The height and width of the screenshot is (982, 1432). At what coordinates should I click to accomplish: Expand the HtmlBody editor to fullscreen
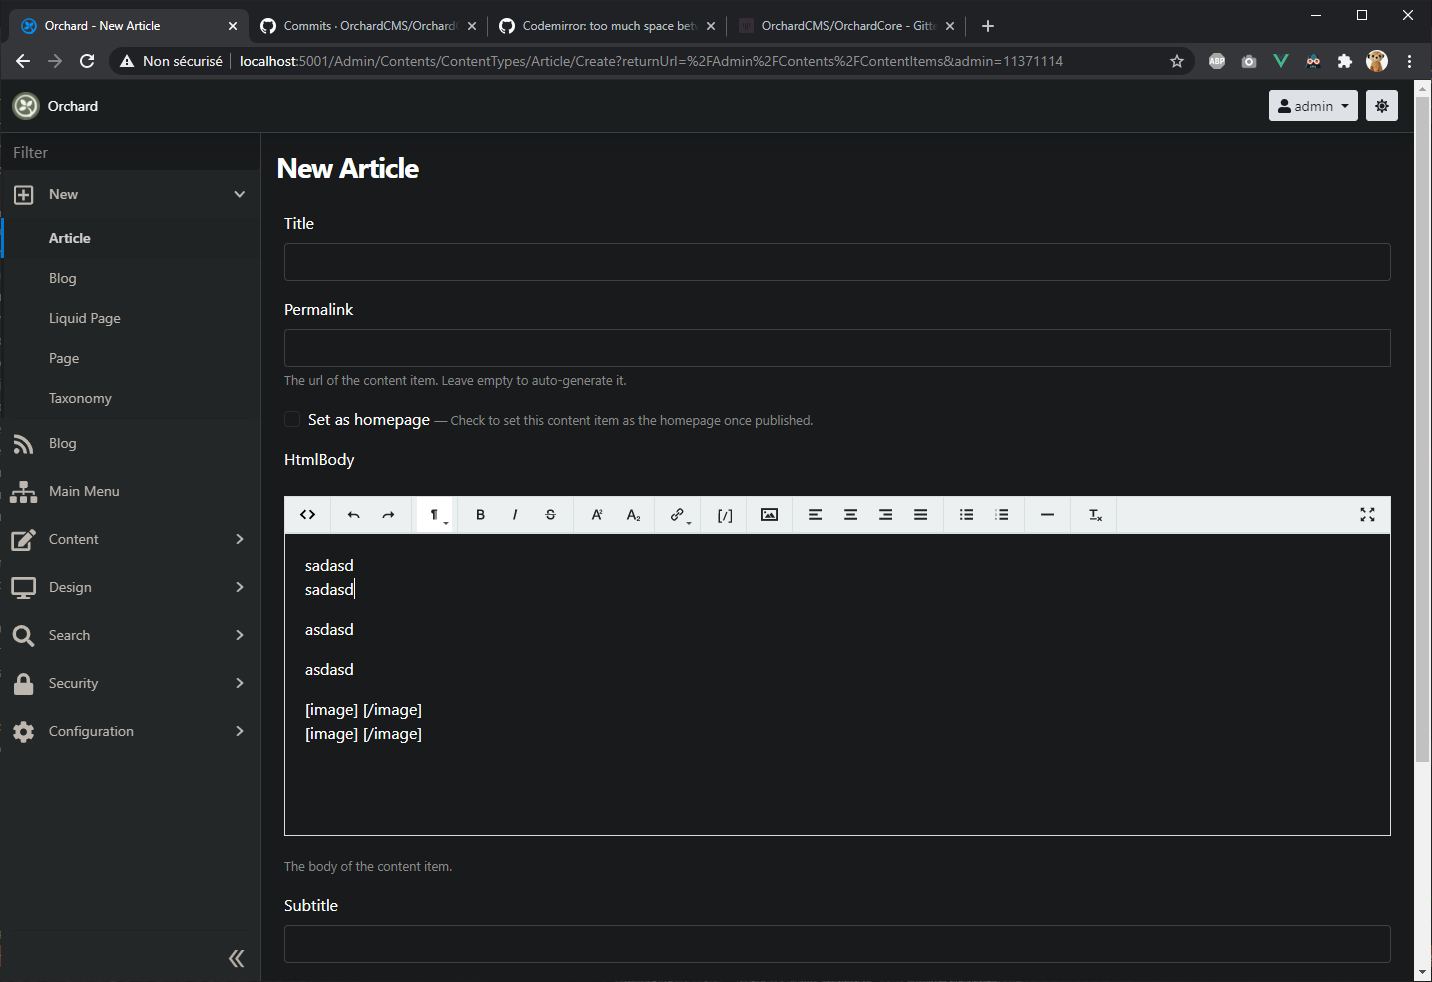[x=1367, y=514]
